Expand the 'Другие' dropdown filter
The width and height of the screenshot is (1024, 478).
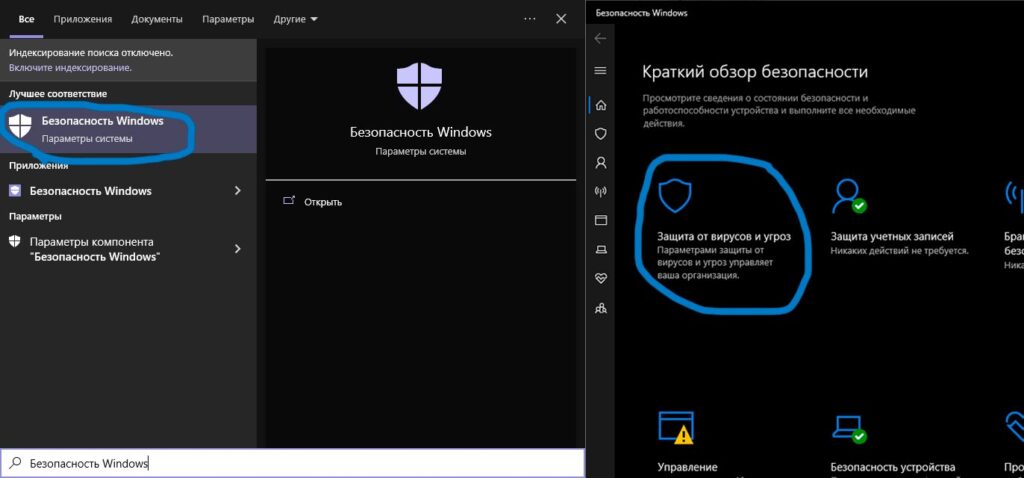[x=295, y=20]
